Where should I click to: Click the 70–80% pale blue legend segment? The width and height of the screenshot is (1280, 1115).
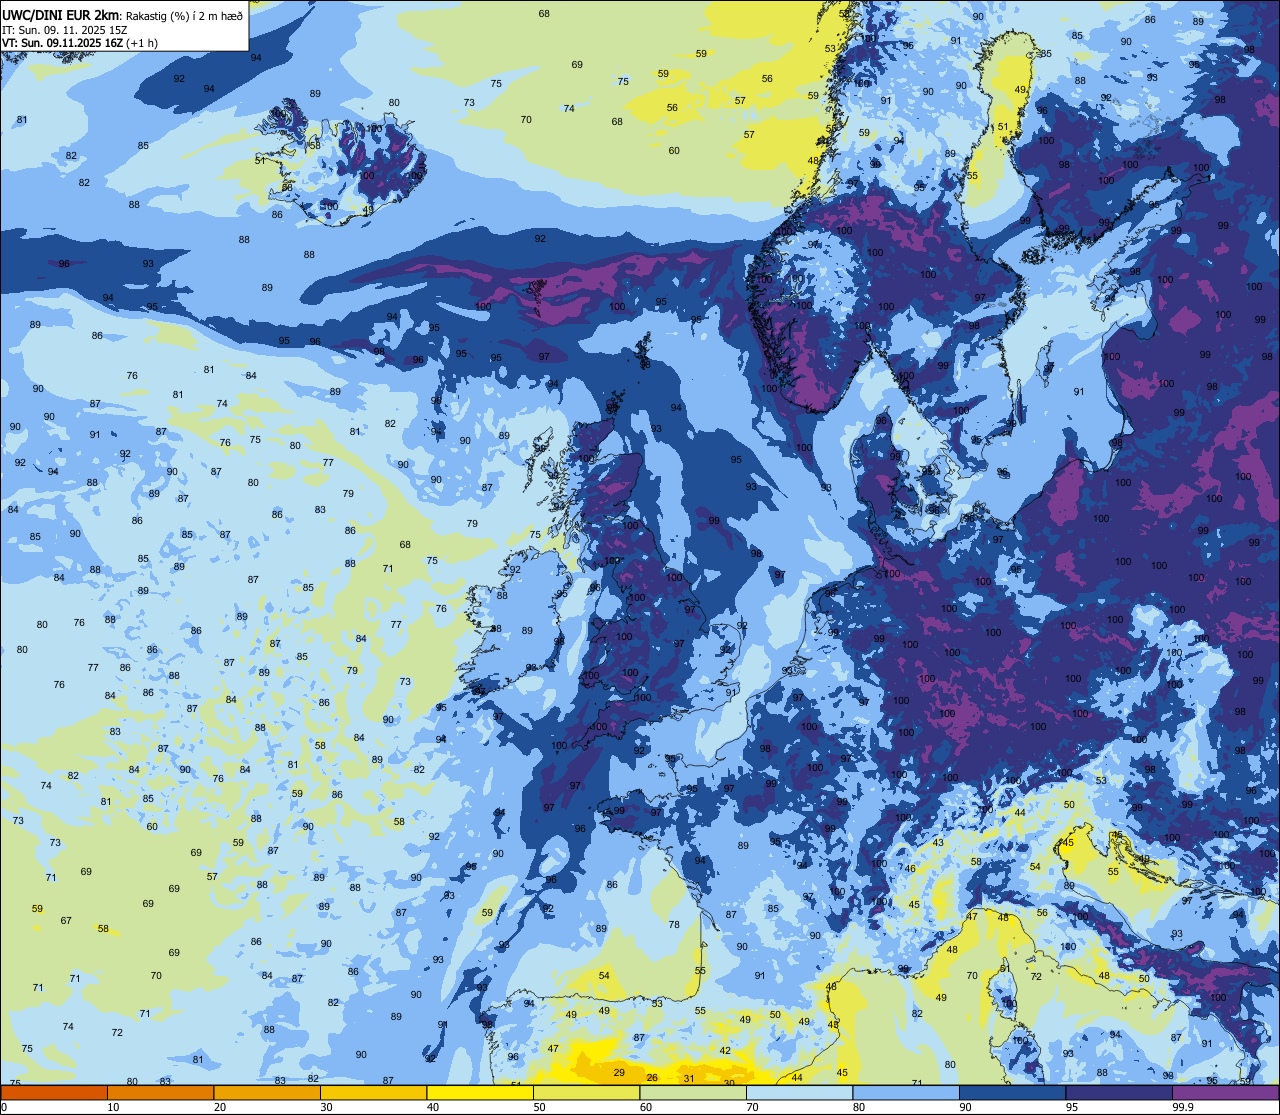click(x=800, y=1093)
